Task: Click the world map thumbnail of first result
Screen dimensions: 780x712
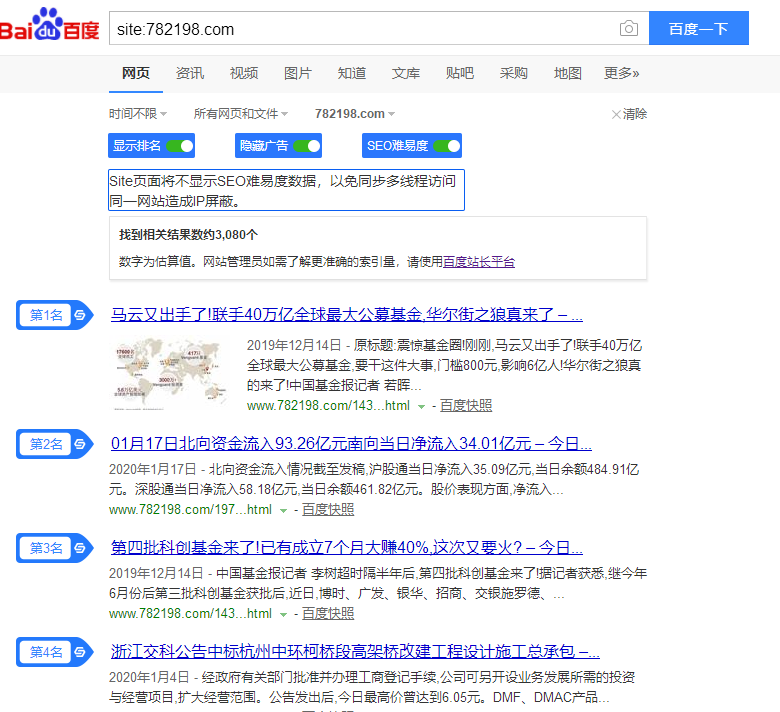Action: pos(170,374)
